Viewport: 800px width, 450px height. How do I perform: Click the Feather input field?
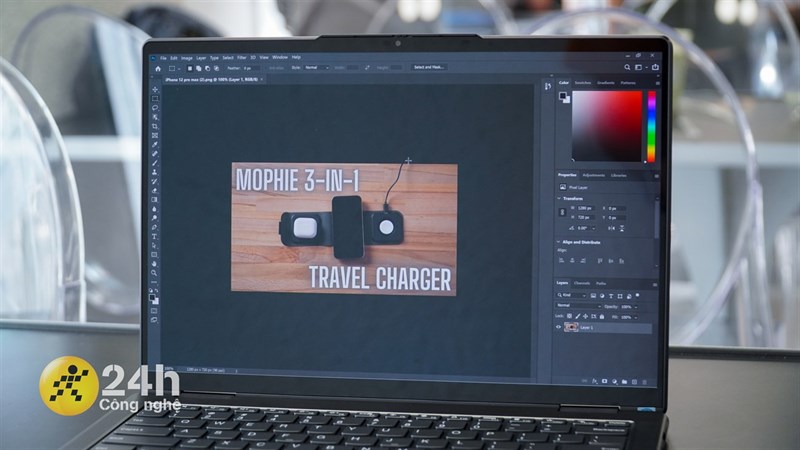click(x=251, y=68)
